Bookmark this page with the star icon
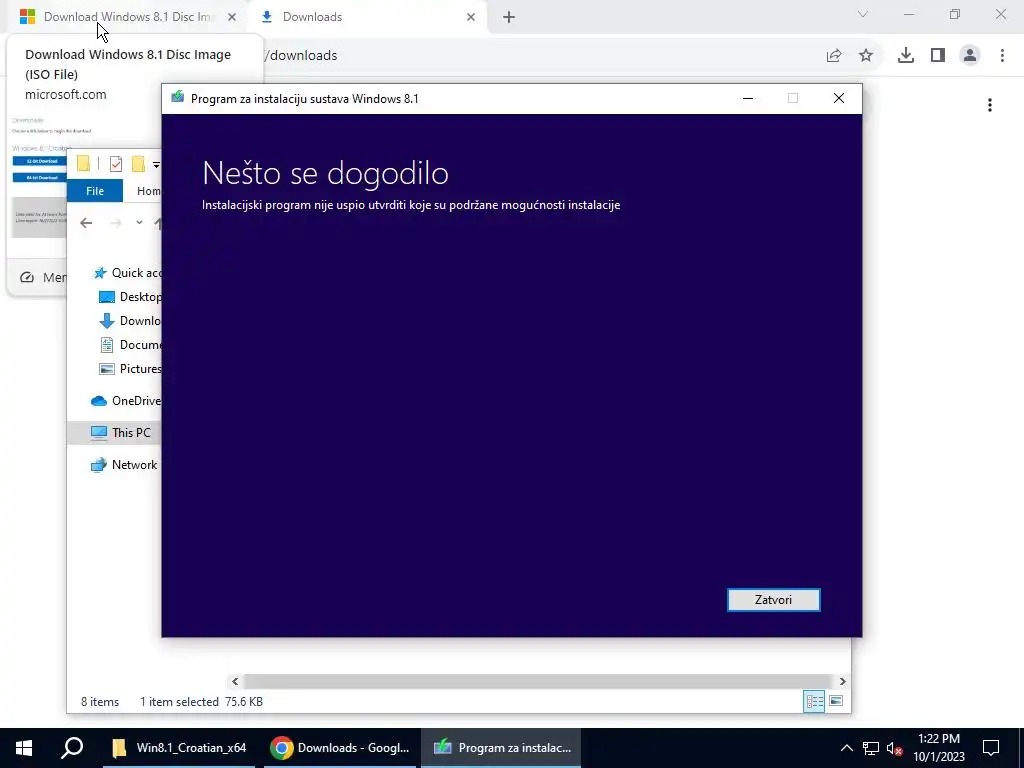The height and width of the screenshot is (768, 1024). point(866,56)
